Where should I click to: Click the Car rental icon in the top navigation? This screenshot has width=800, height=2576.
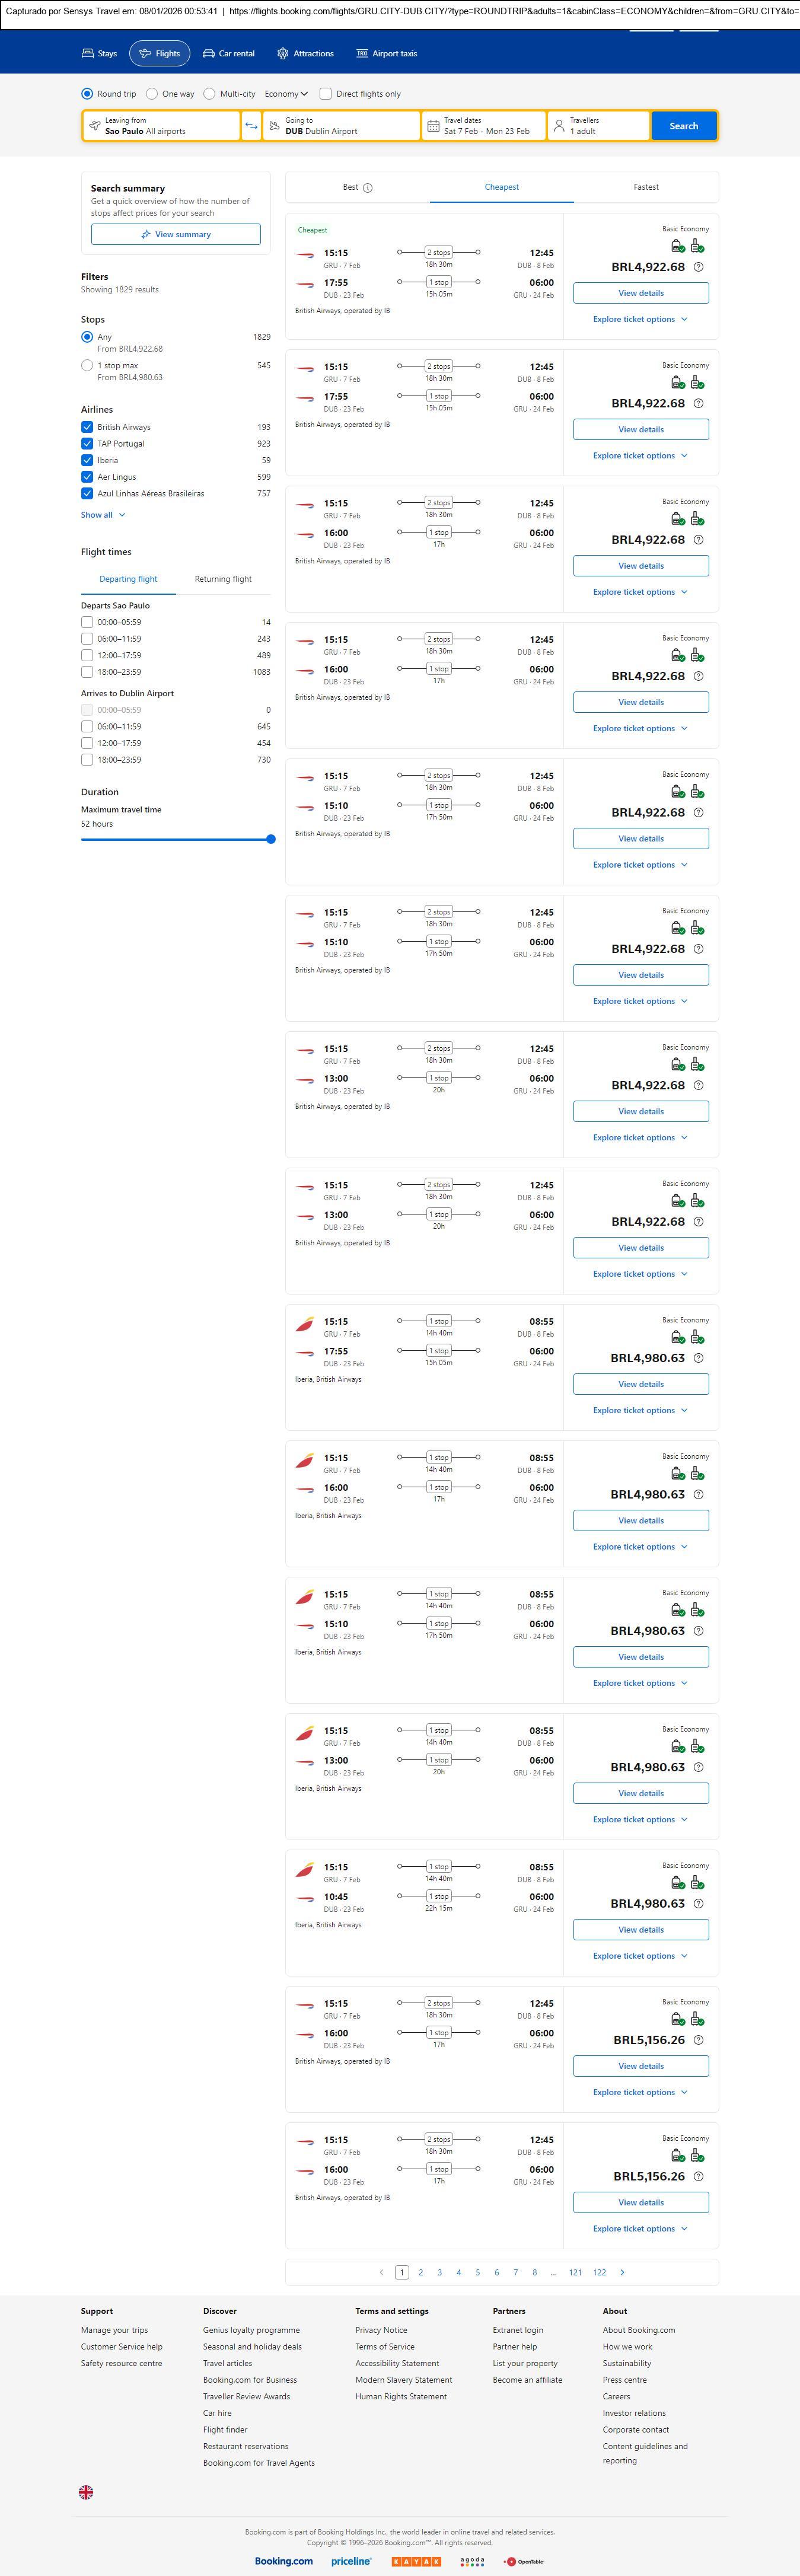pos(209,54)
